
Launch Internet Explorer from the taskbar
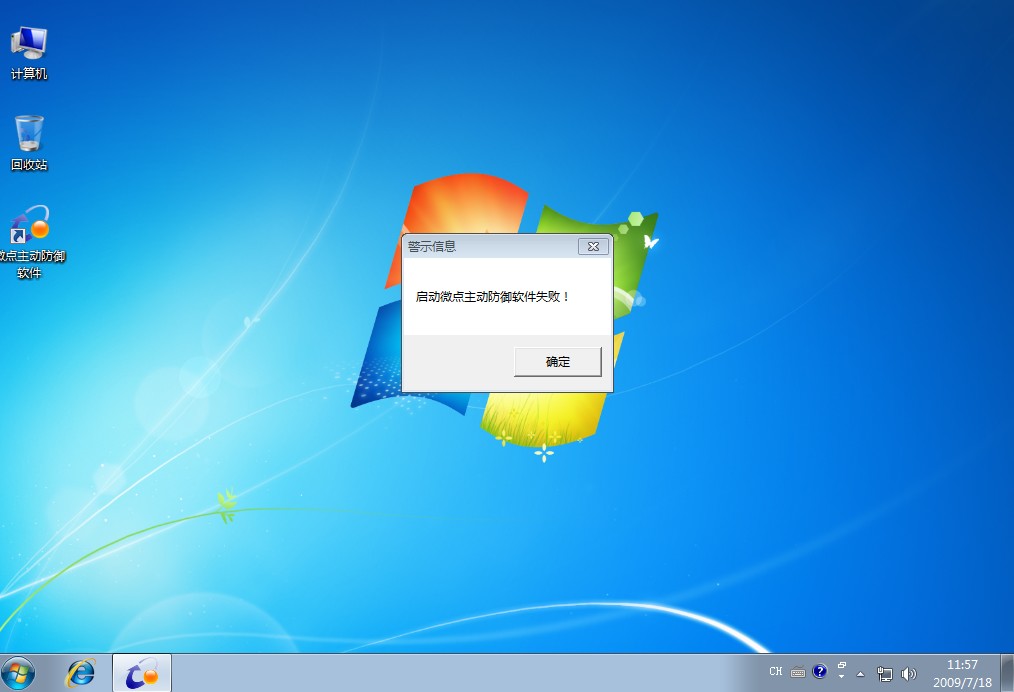click(80, 673)
